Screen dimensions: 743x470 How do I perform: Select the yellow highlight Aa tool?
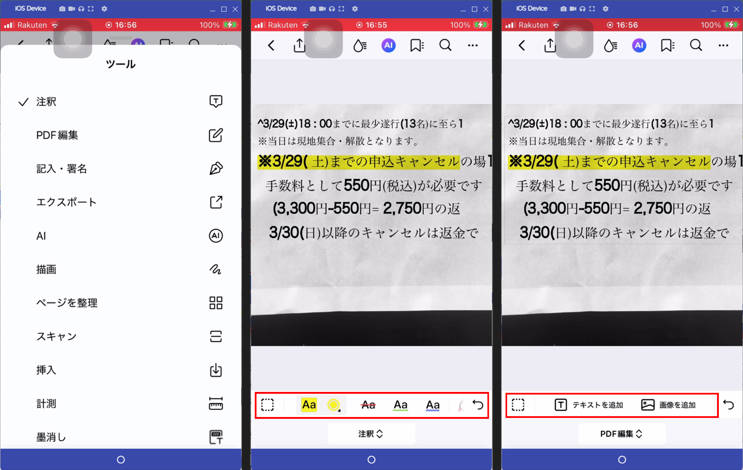tap(309, 405)
